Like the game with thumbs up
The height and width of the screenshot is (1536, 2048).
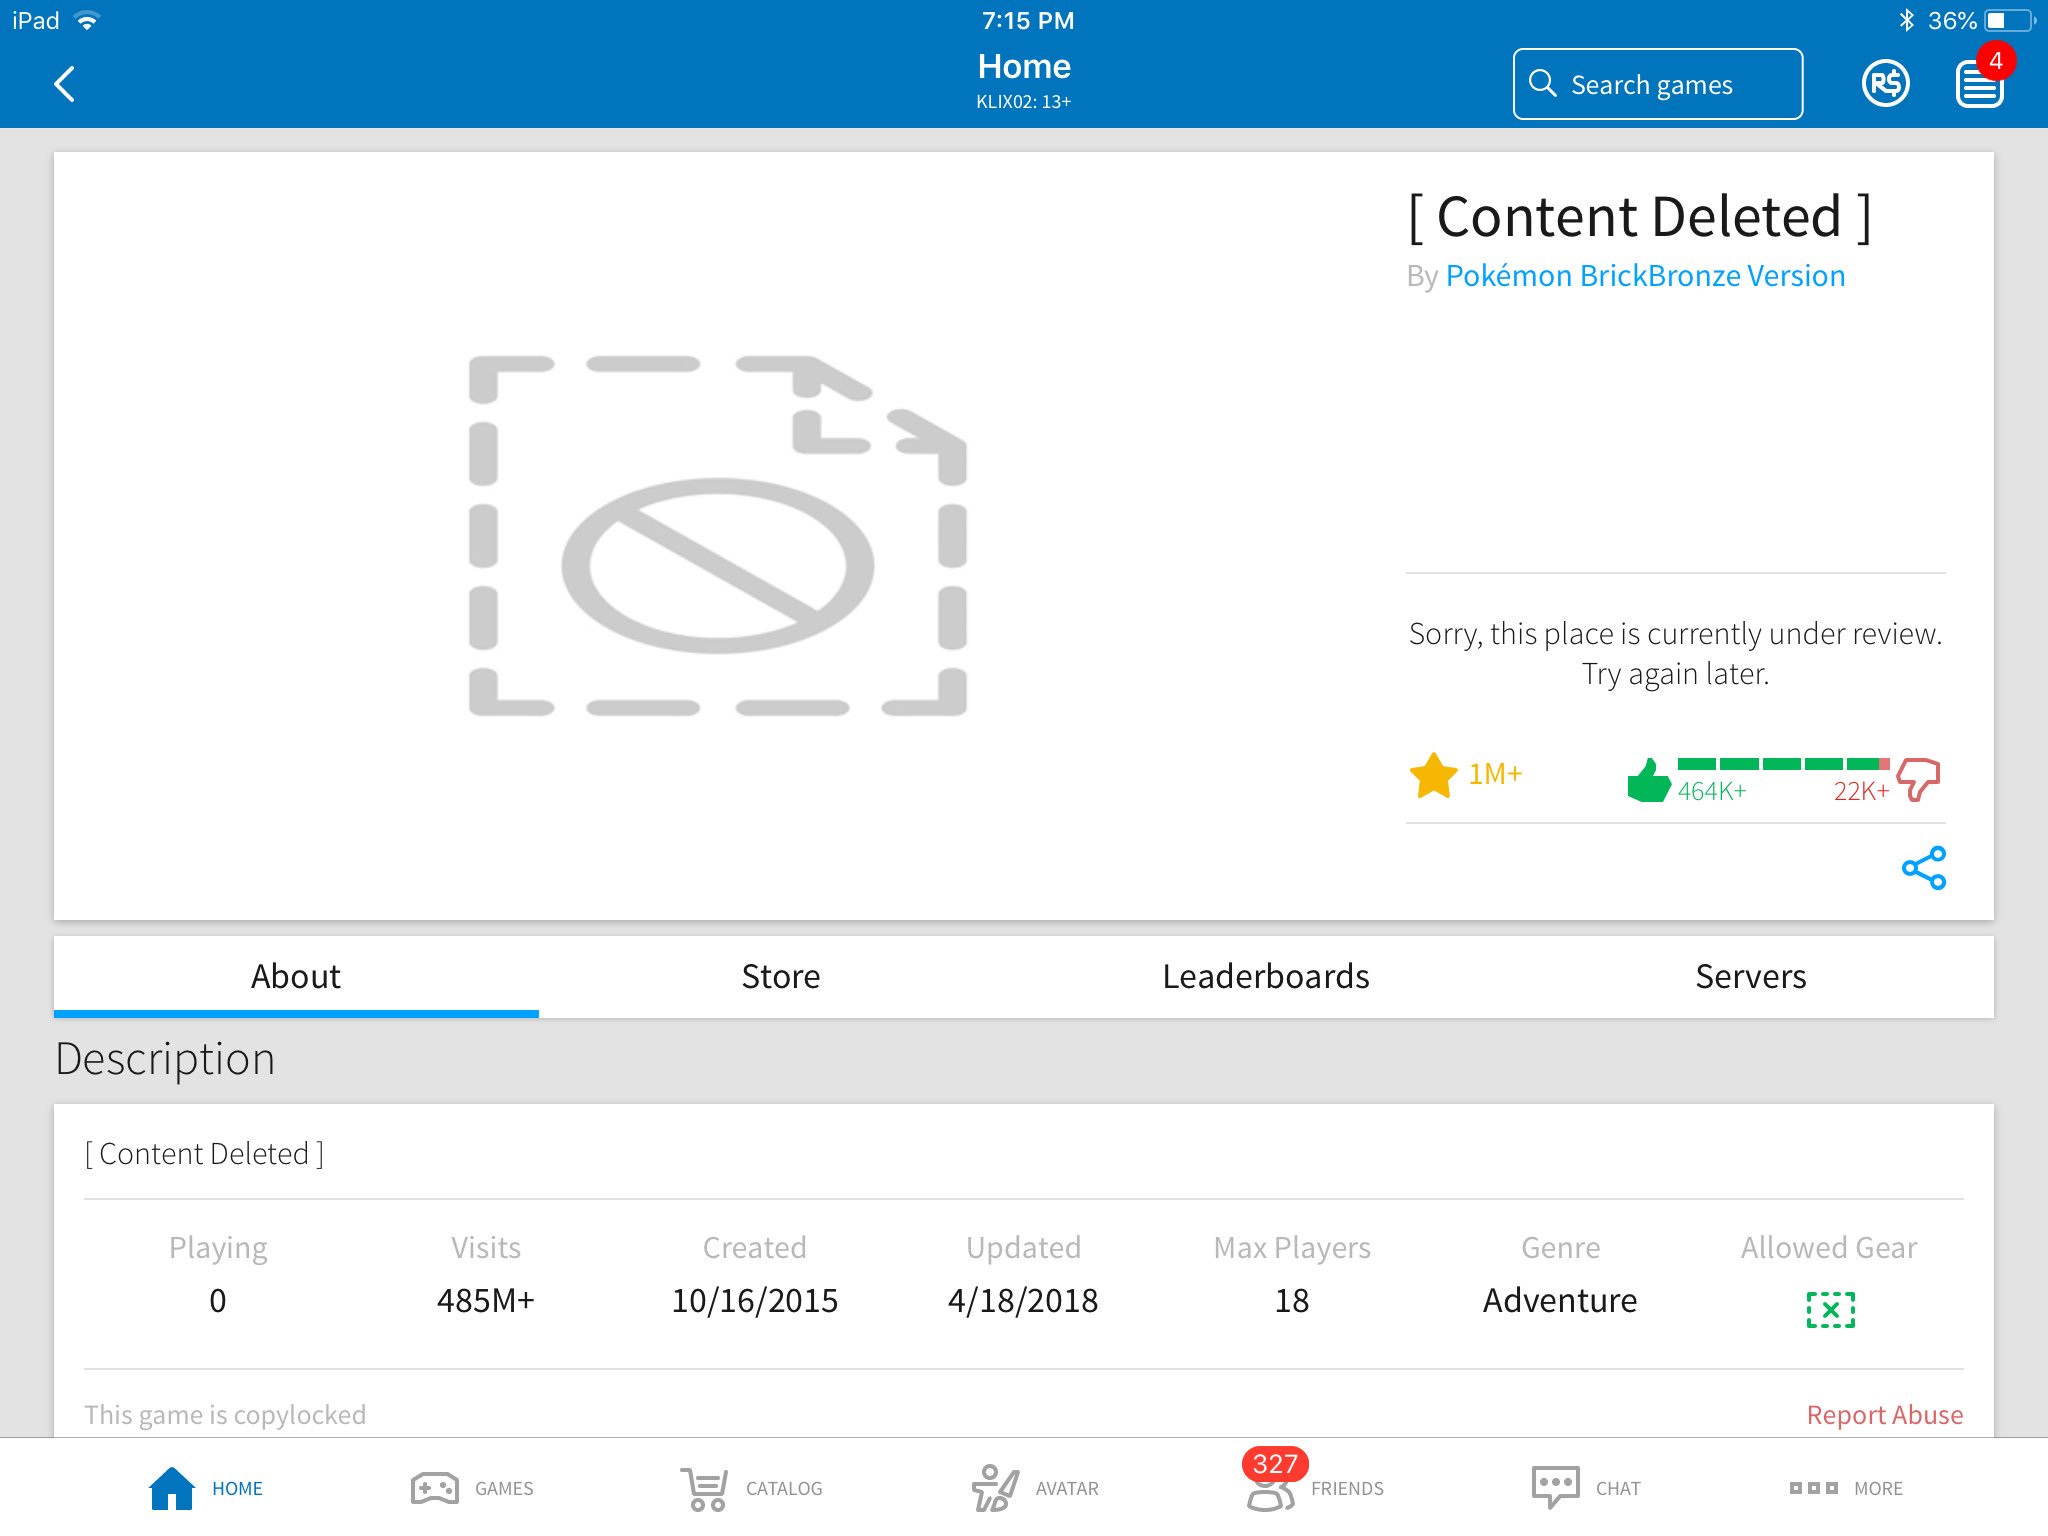point(1649,780)
